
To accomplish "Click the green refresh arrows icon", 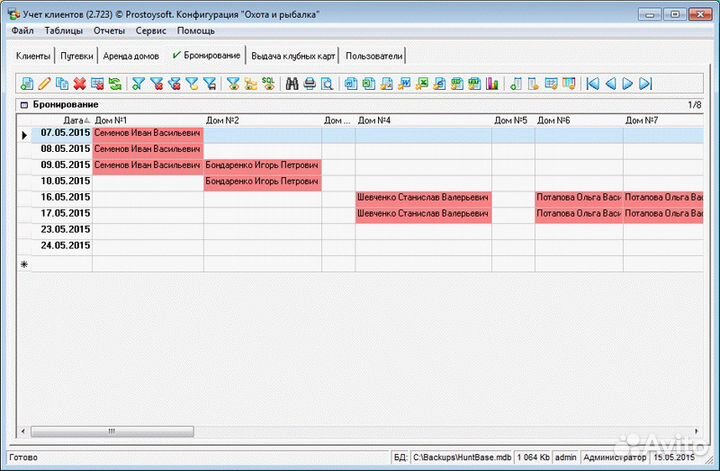I will click(x=115, y=84).
